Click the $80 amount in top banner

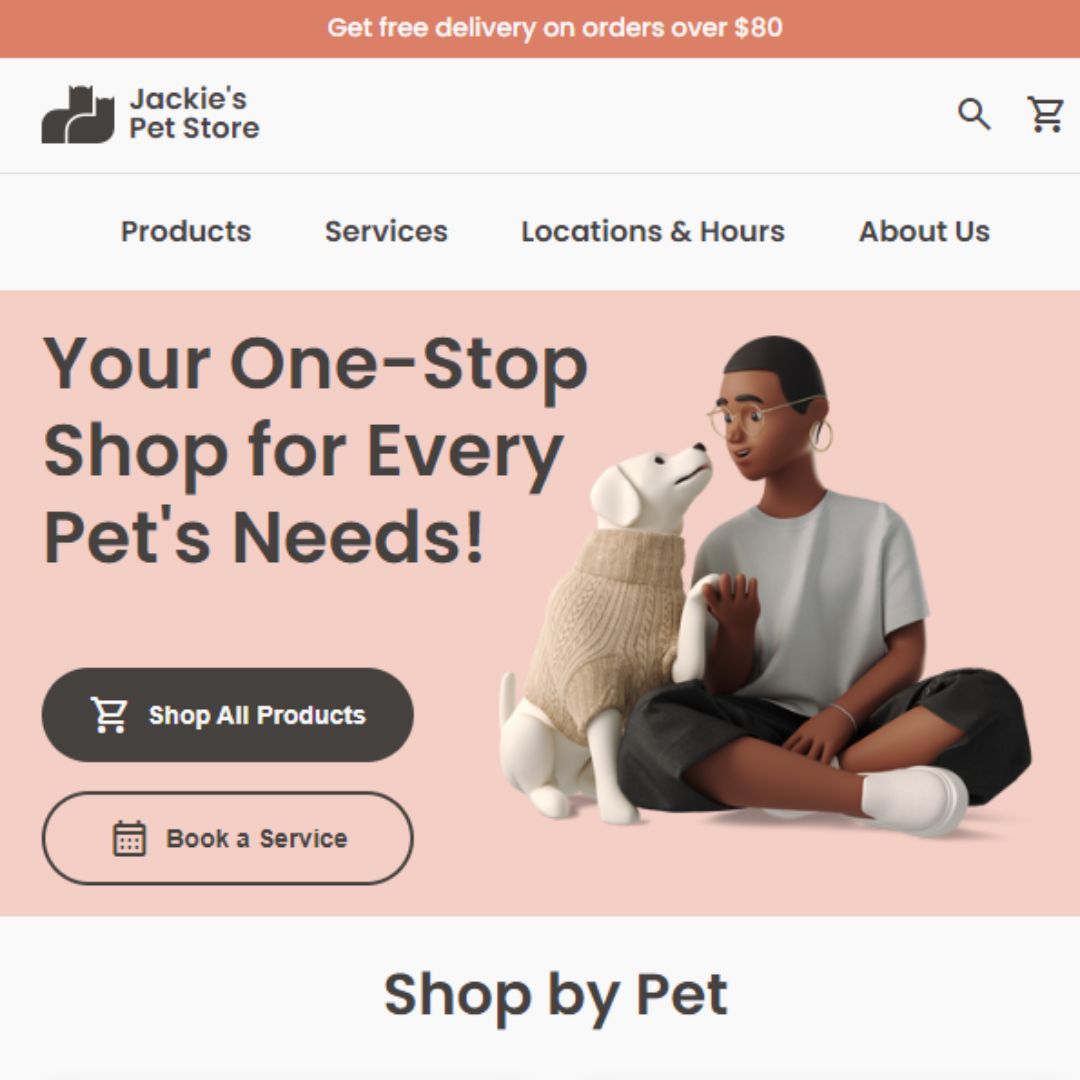[x=758, y=28]
